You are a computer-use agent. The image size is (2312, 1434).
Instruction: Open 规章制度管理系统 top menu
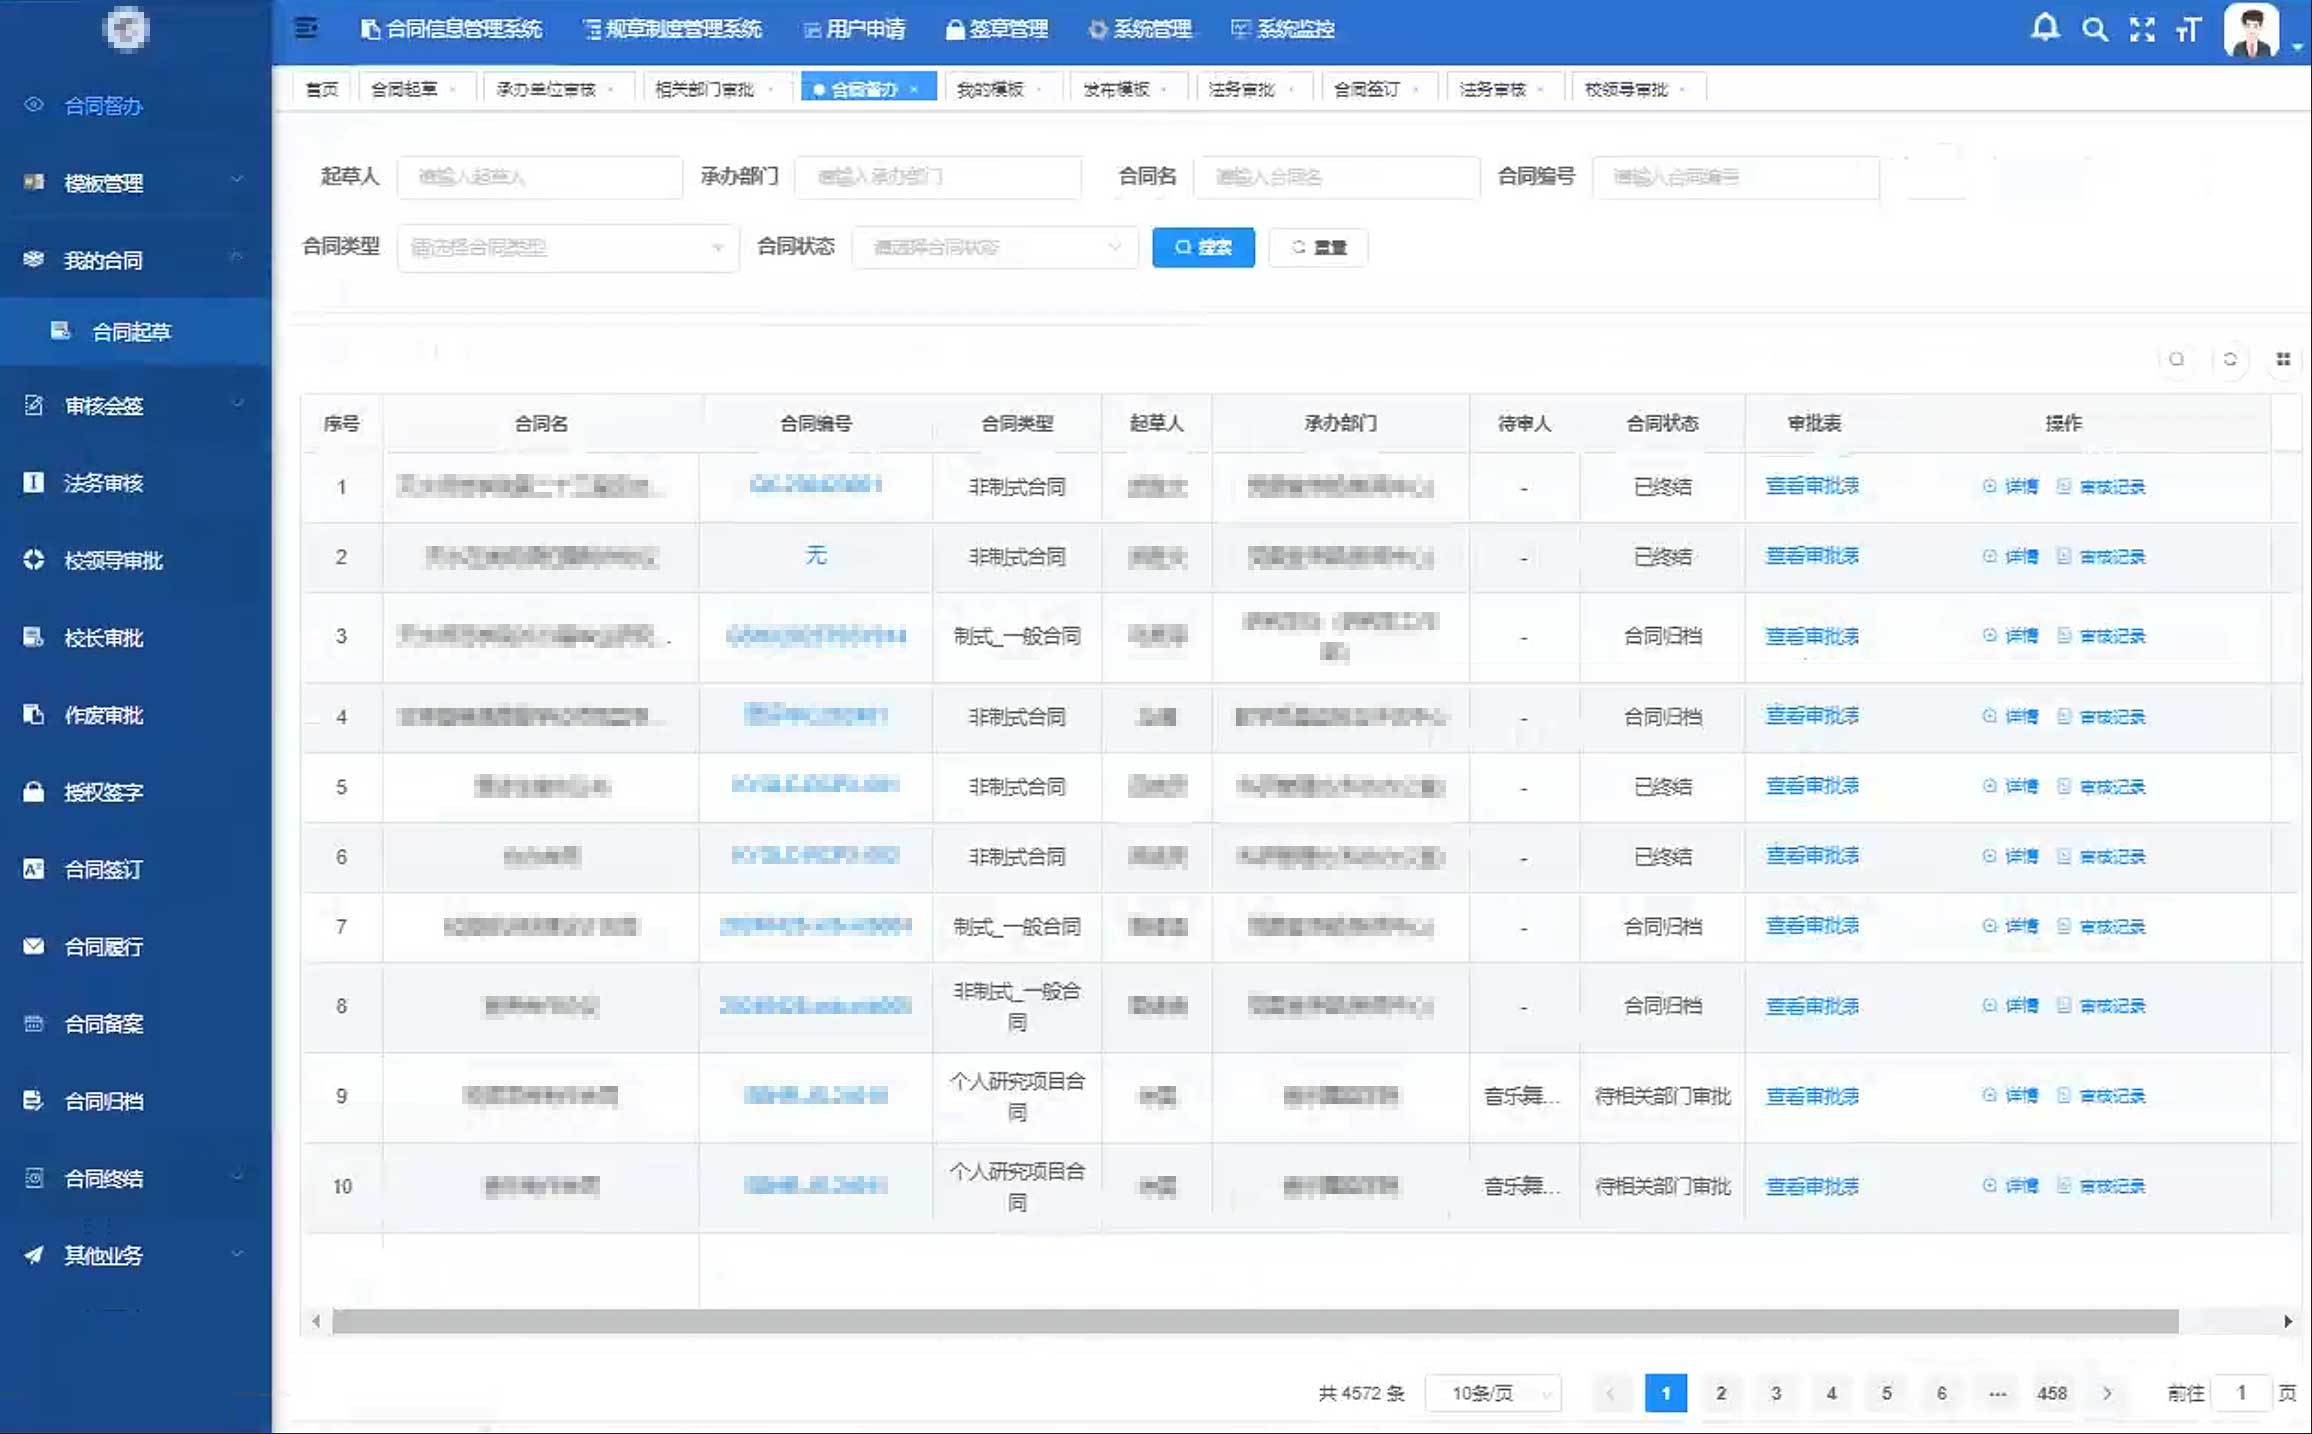tap(673, 29)
